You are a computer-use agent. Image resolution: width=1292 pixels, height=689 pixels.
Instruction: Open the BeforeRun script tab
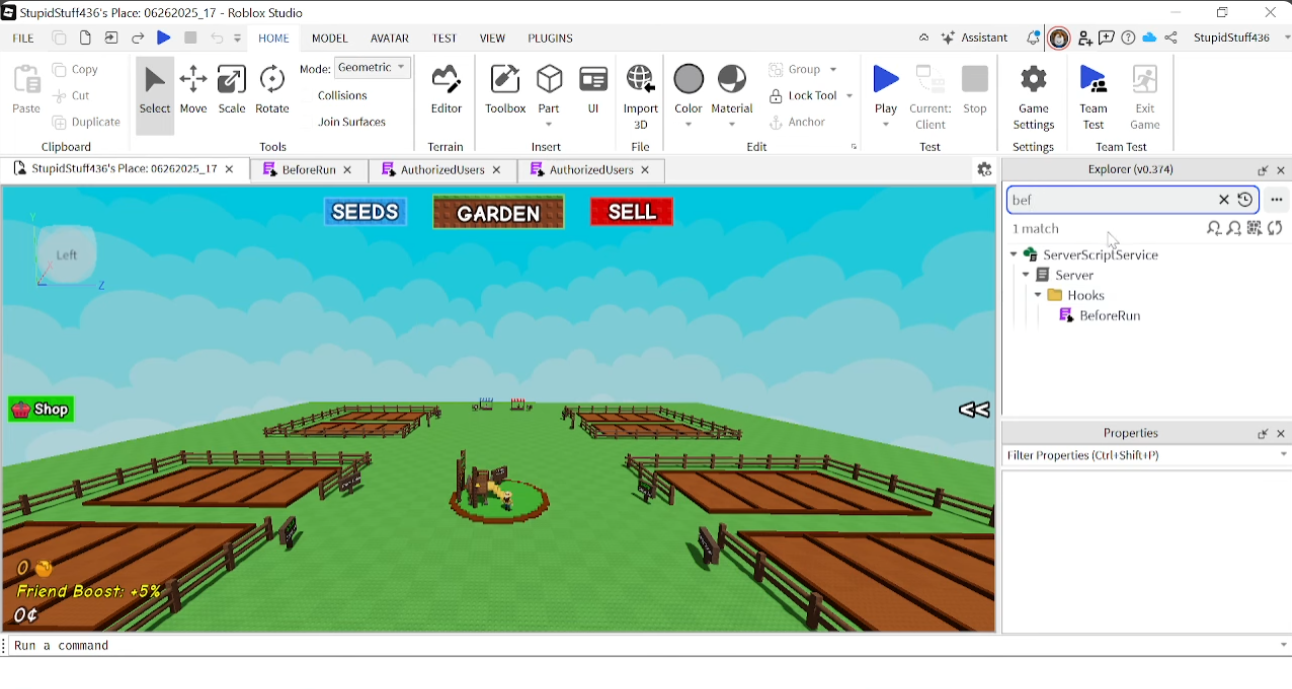point(305,170)
